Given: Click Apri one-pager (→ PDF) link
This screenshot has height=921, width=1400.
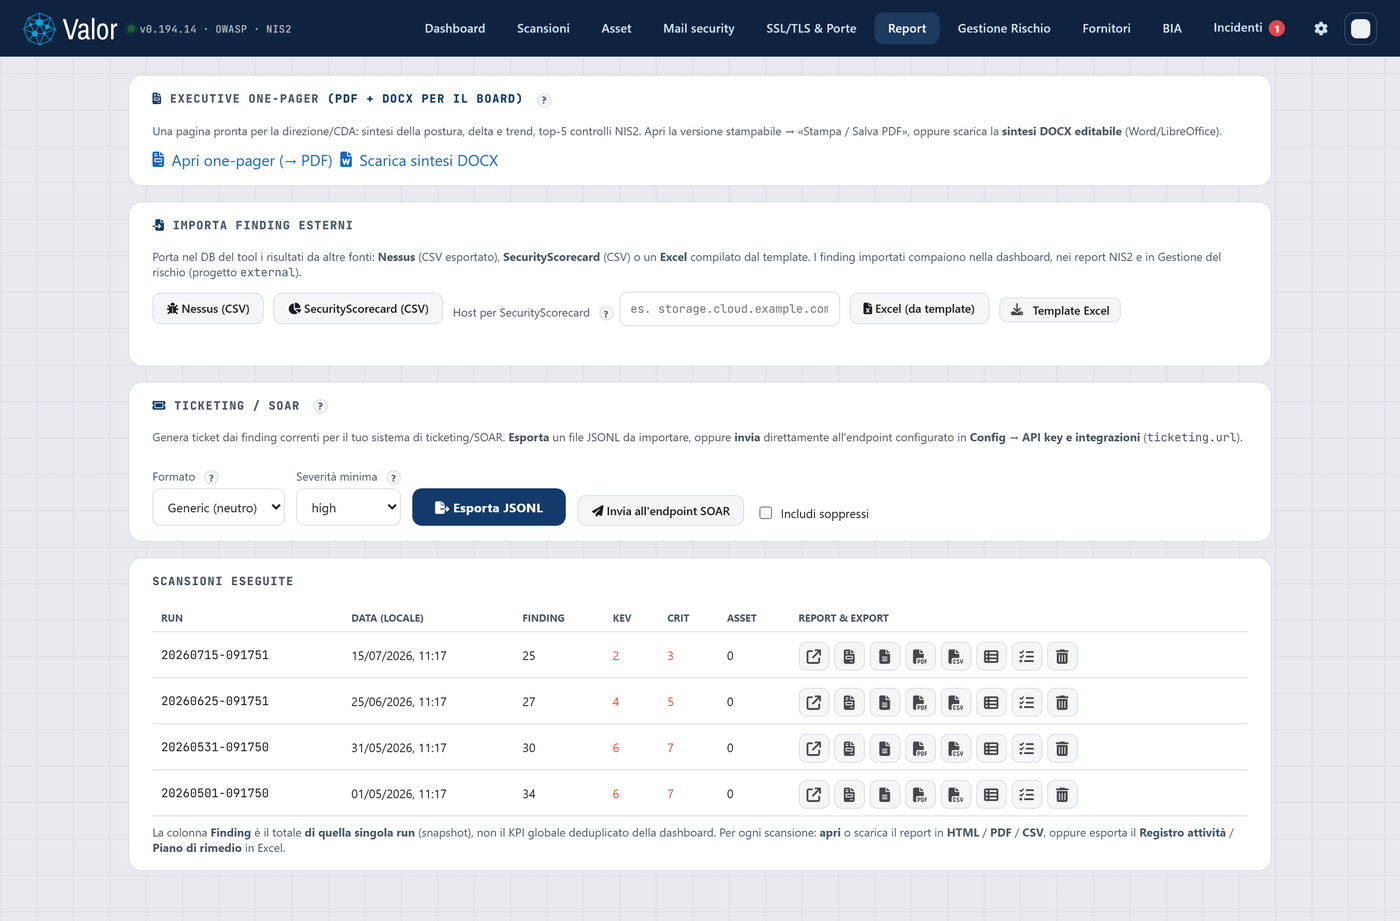Looking at the screenshot, I should tap(242, 161).
